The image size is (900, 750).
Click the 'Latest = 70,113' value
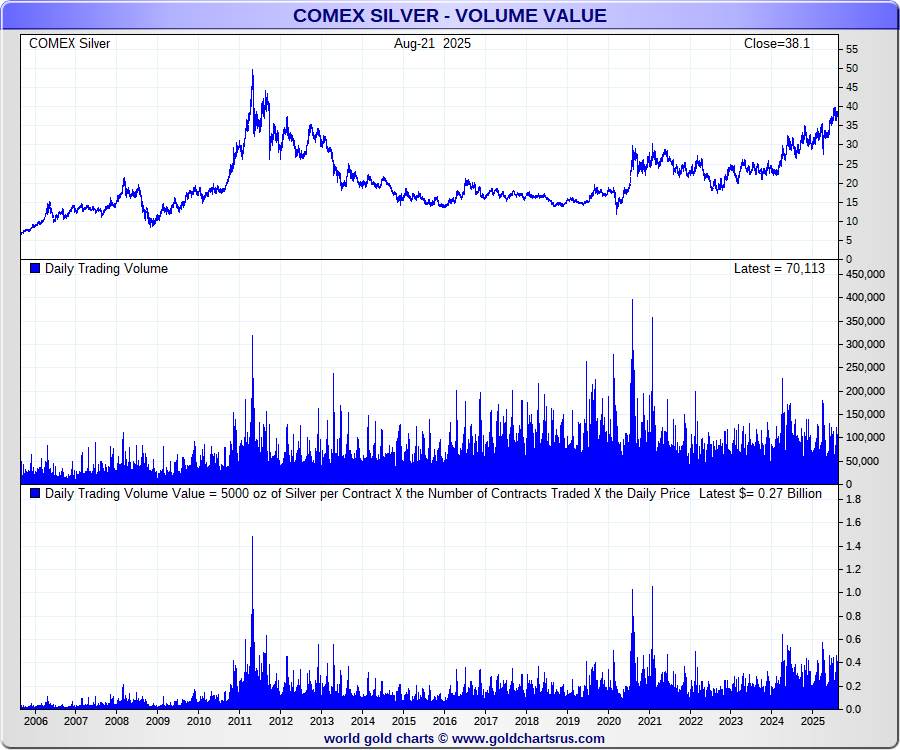point(779,269)
